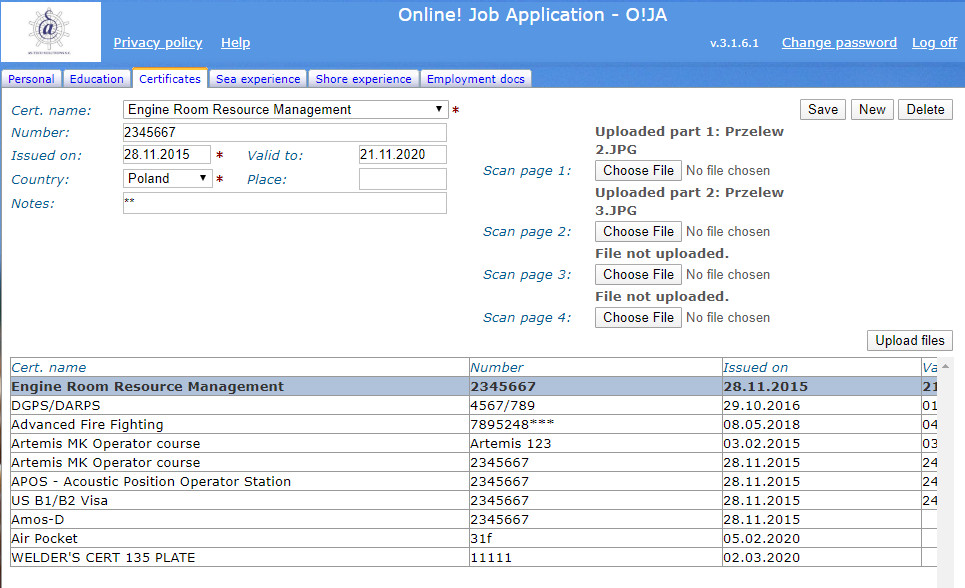Open the Privacy policy link

click(x=158, y=42)
